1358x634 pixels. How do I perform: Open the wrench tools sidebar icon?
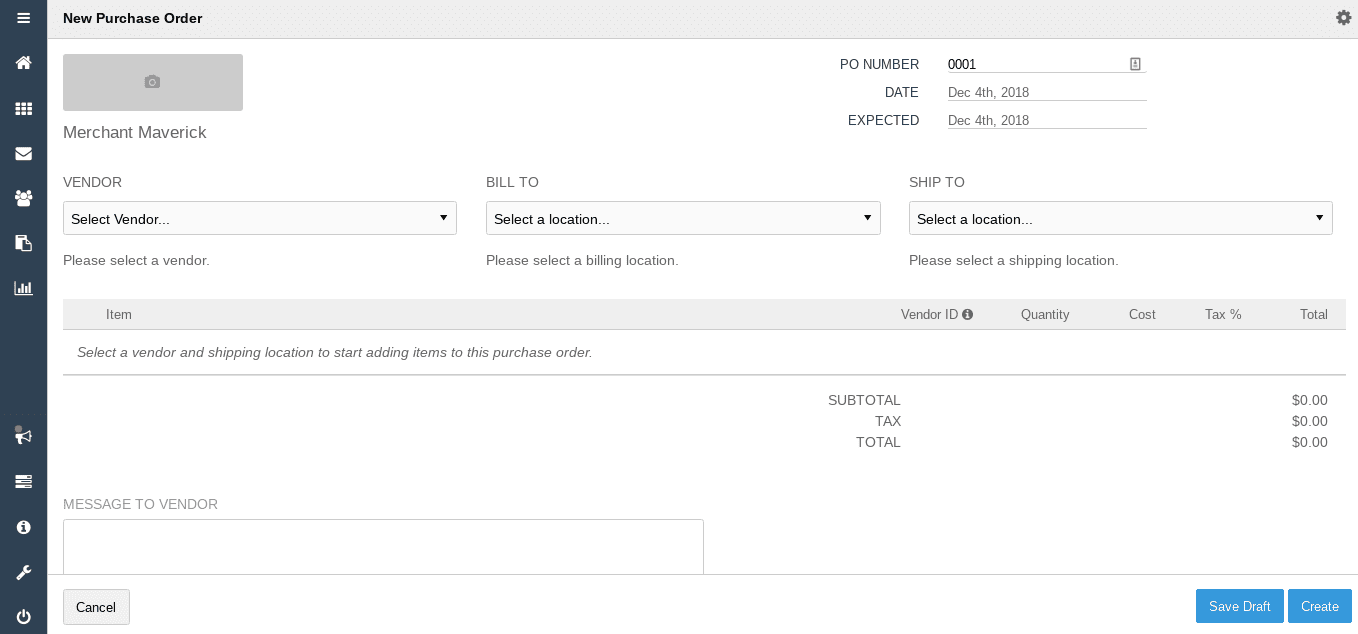(23, 573)
